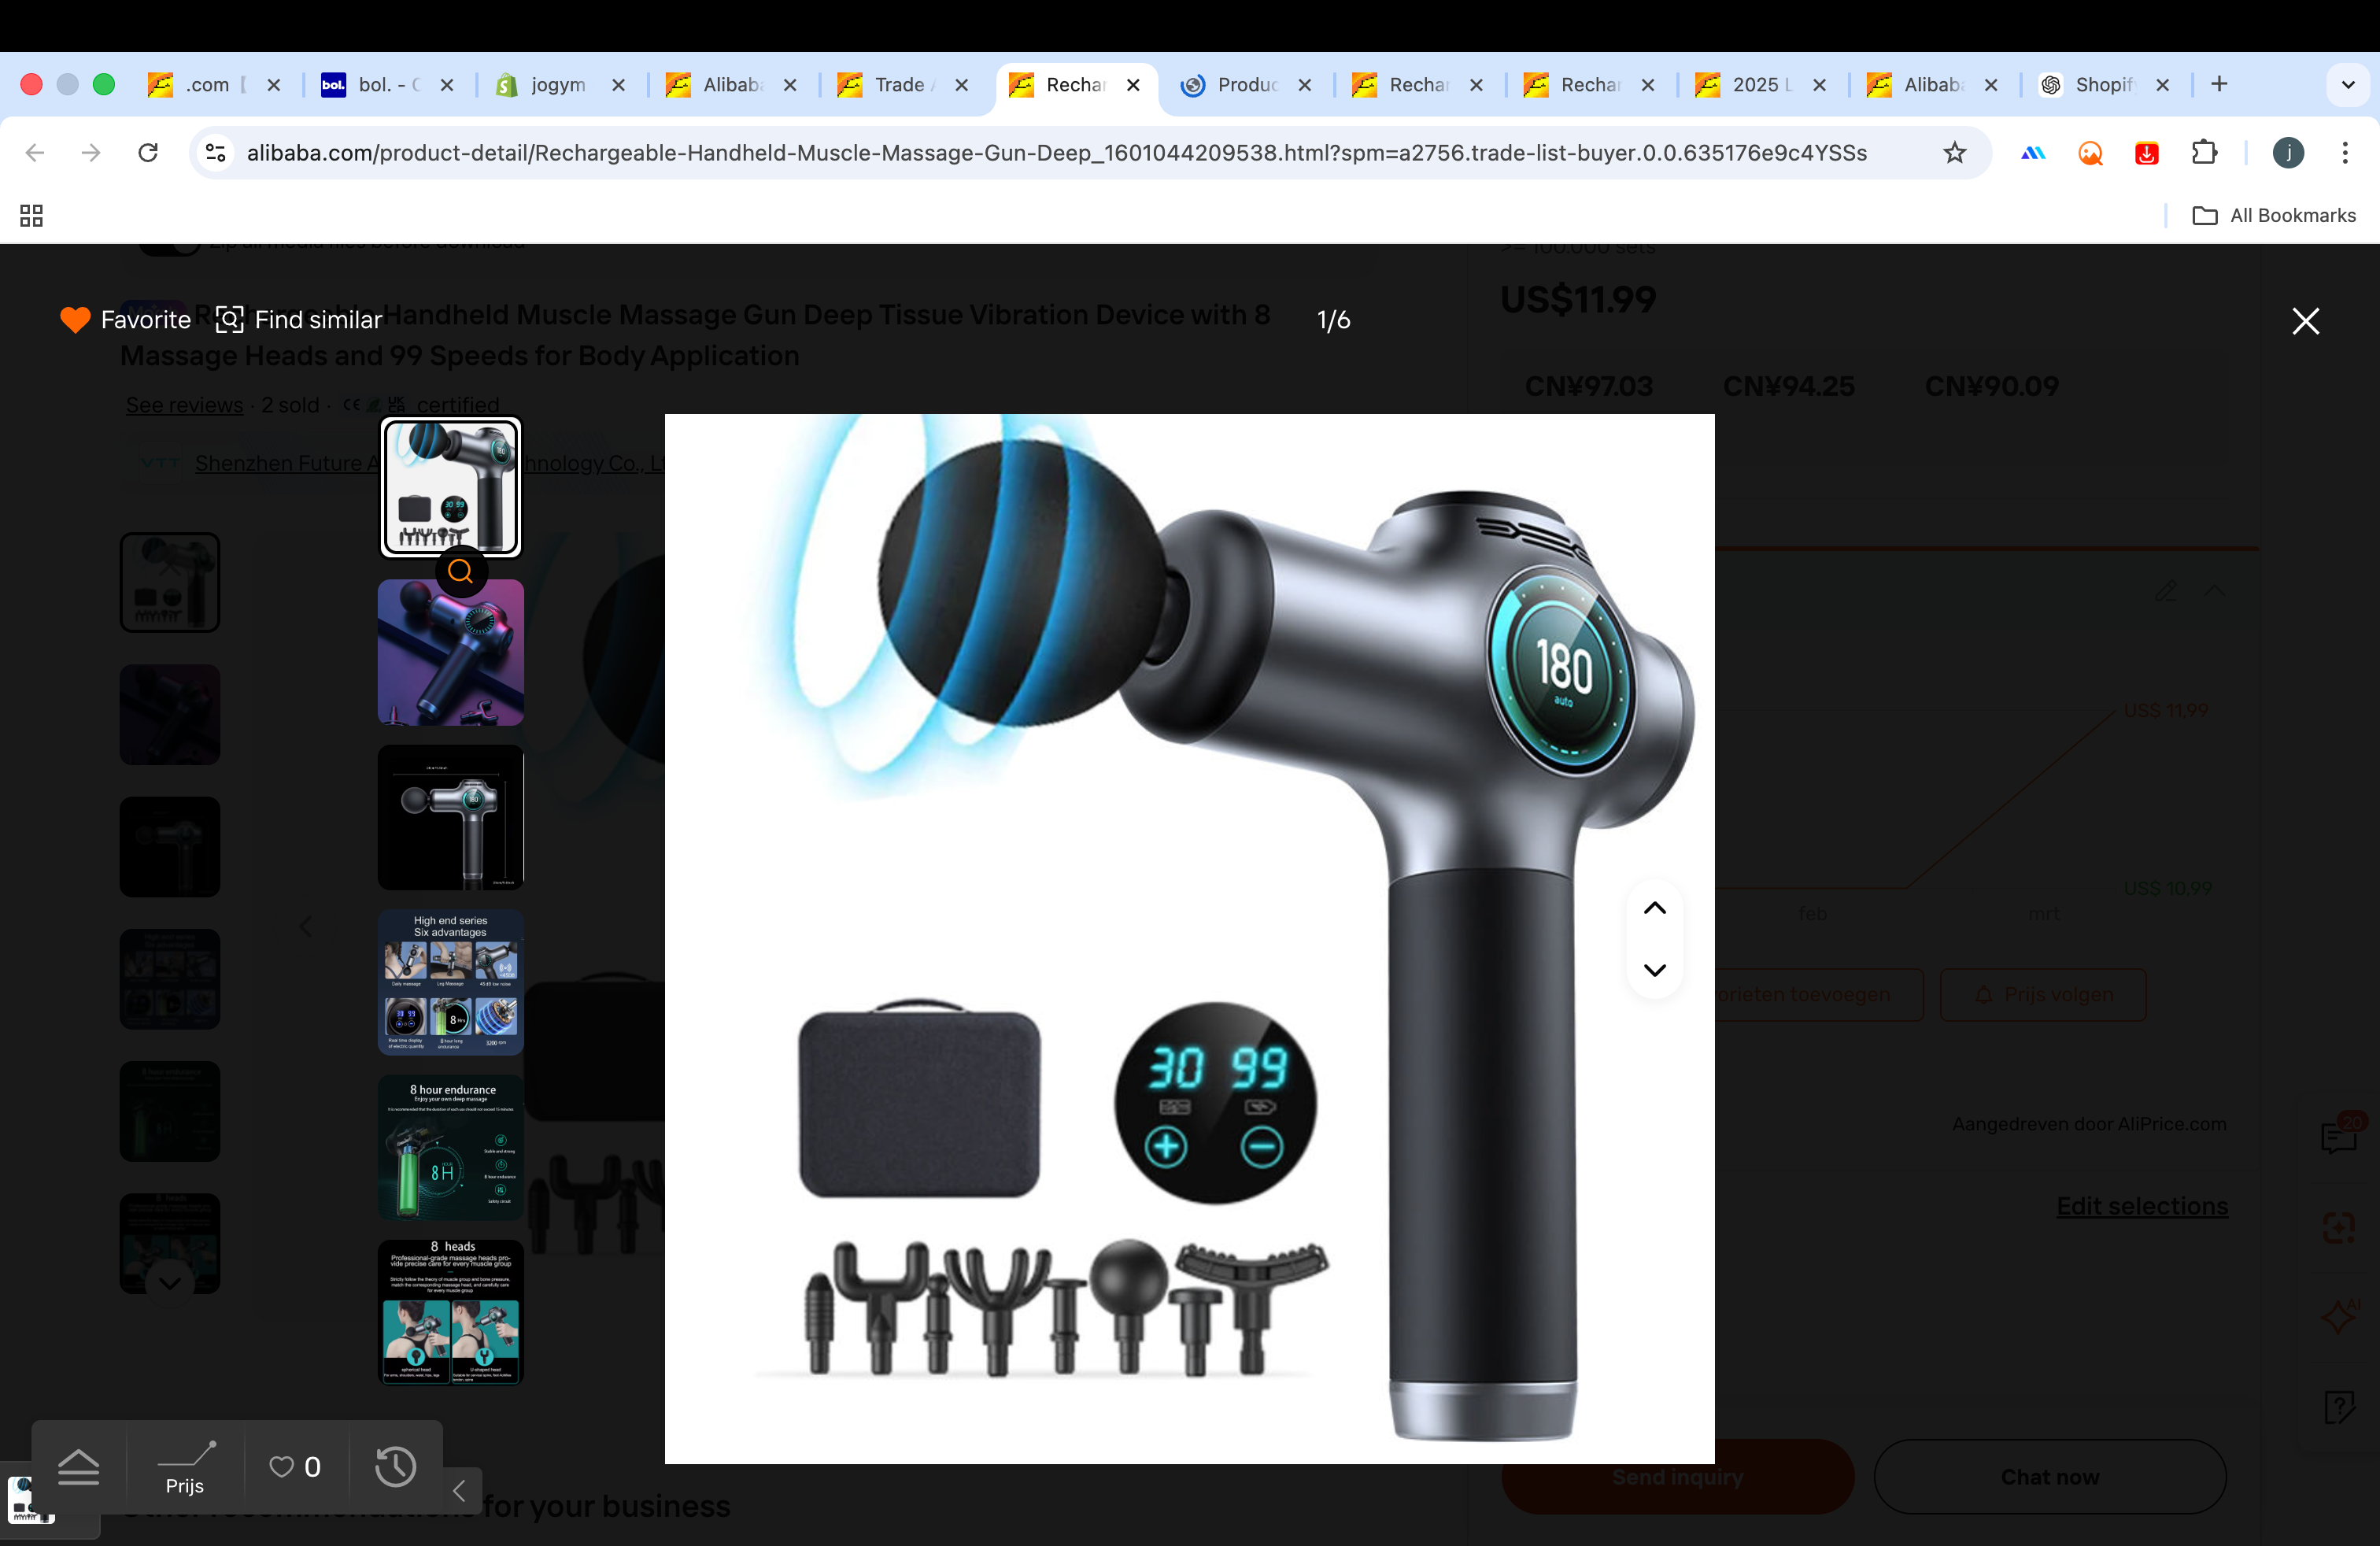Click the Edit selections link
Screen dimensions: 2380x1546
(x=2142, y=1206)
